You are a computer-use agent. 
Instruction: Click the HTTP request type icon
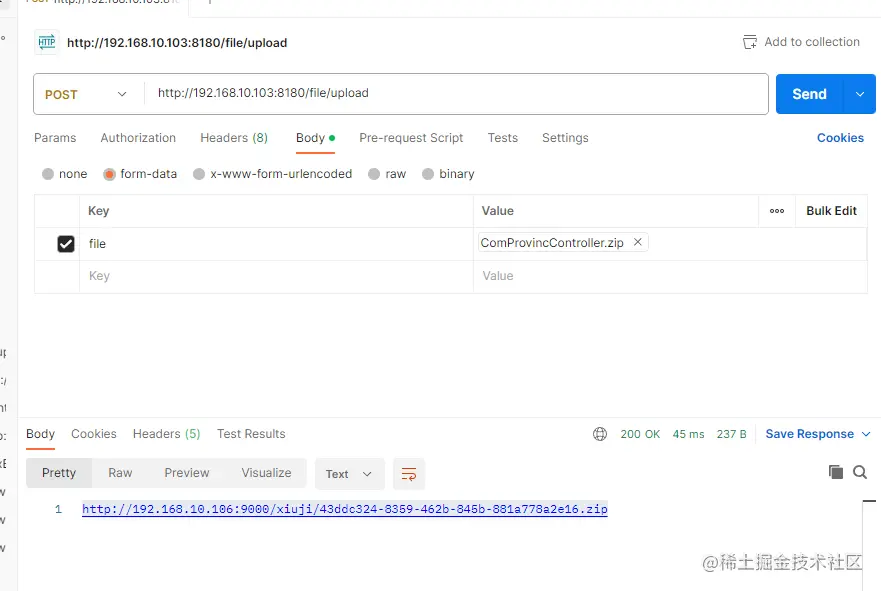point(47,42)
